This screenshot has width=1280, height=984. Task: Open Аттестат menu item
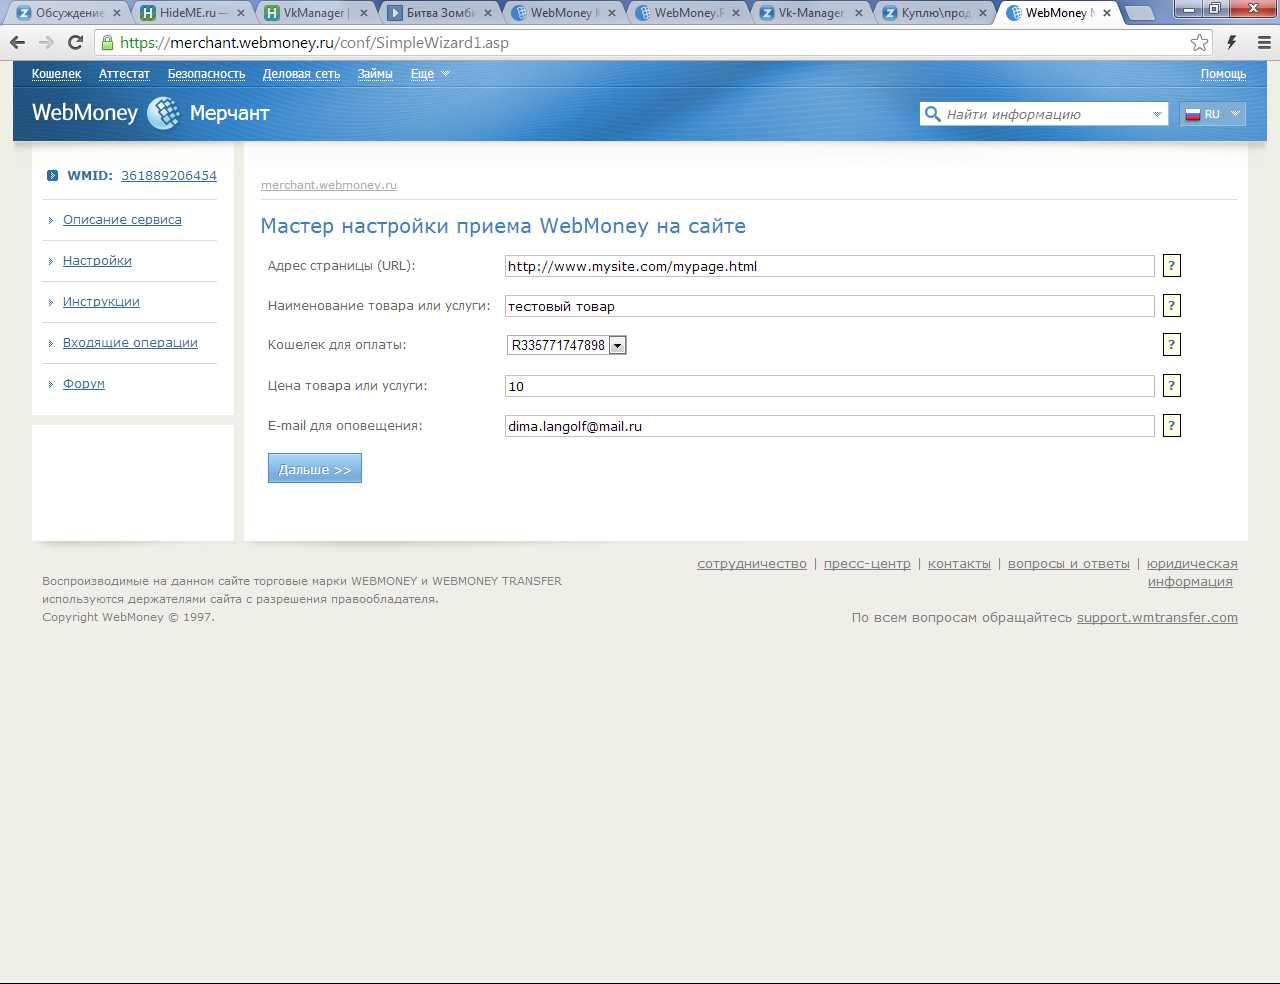(x=124, y=74)
